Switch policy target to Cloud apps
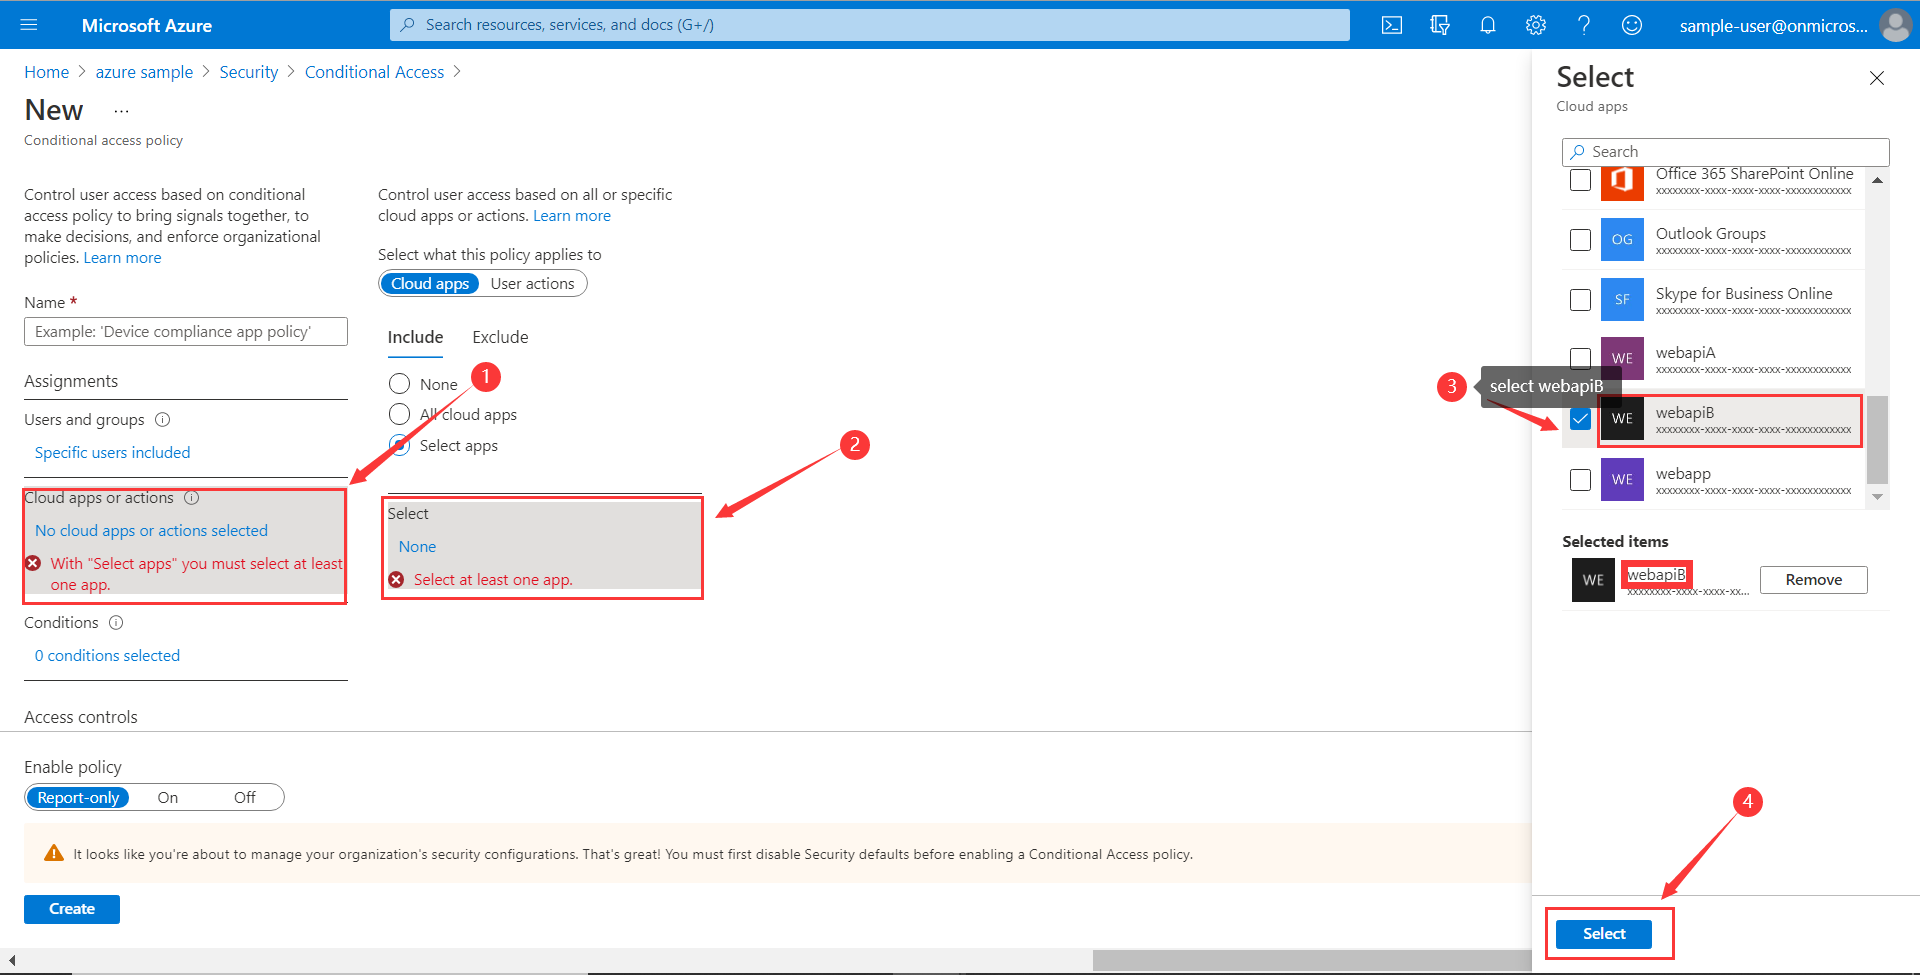The image size is (1920, 975). 430,284
